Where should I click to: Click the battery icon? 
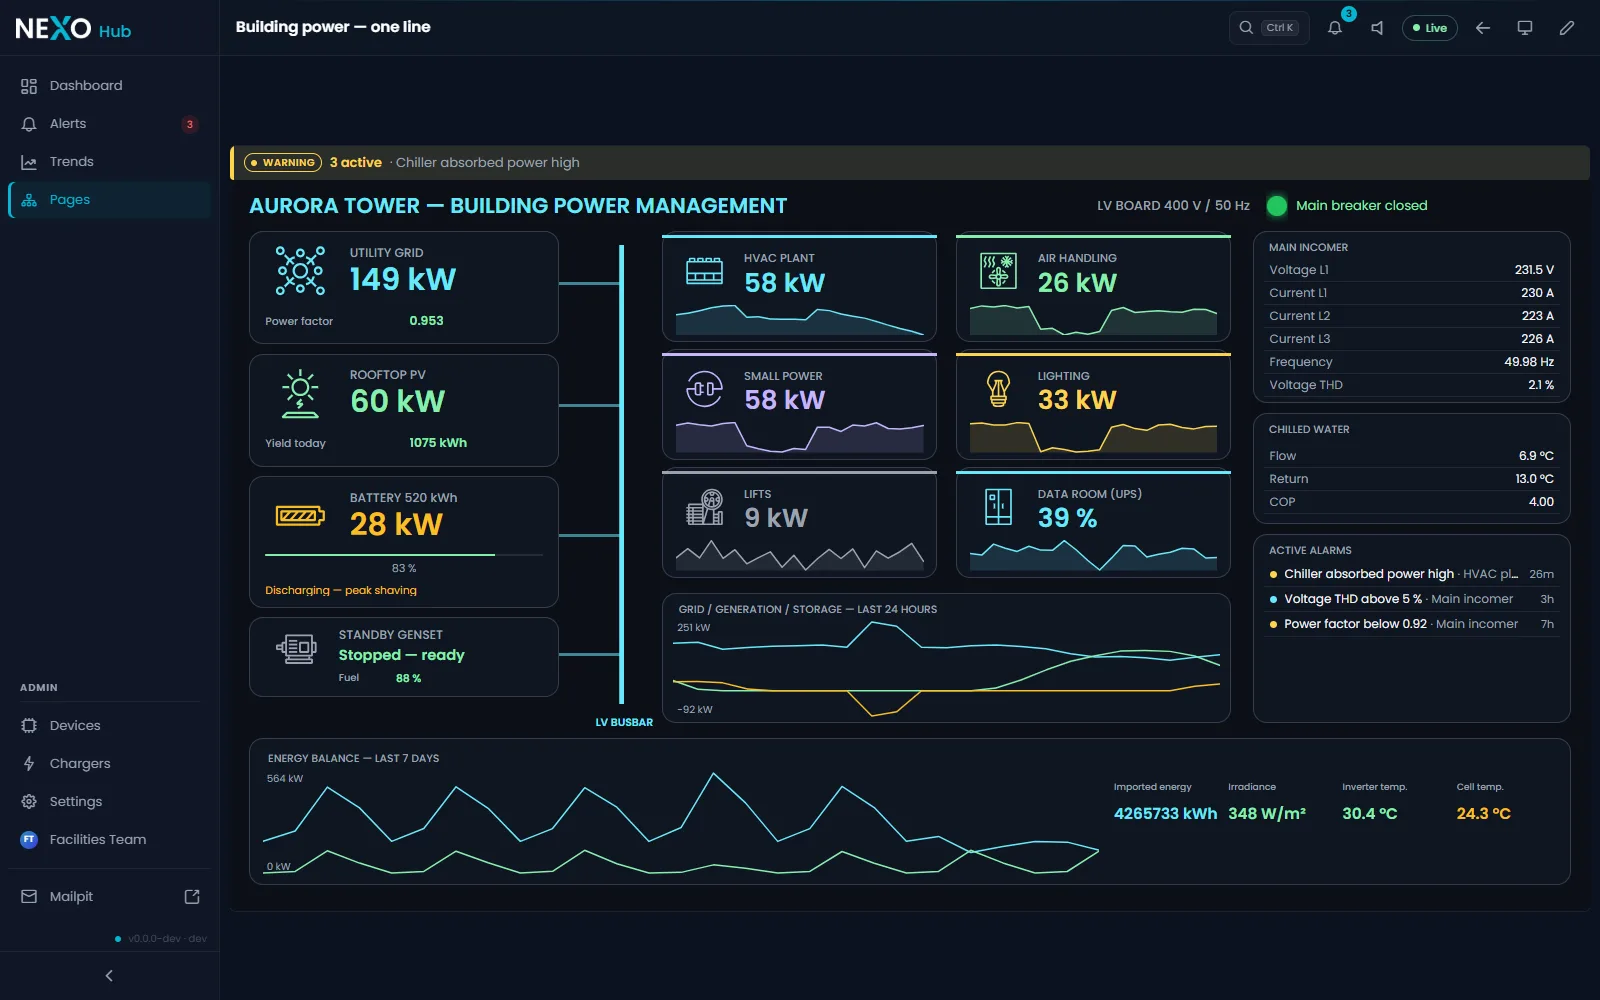[300, 516]
